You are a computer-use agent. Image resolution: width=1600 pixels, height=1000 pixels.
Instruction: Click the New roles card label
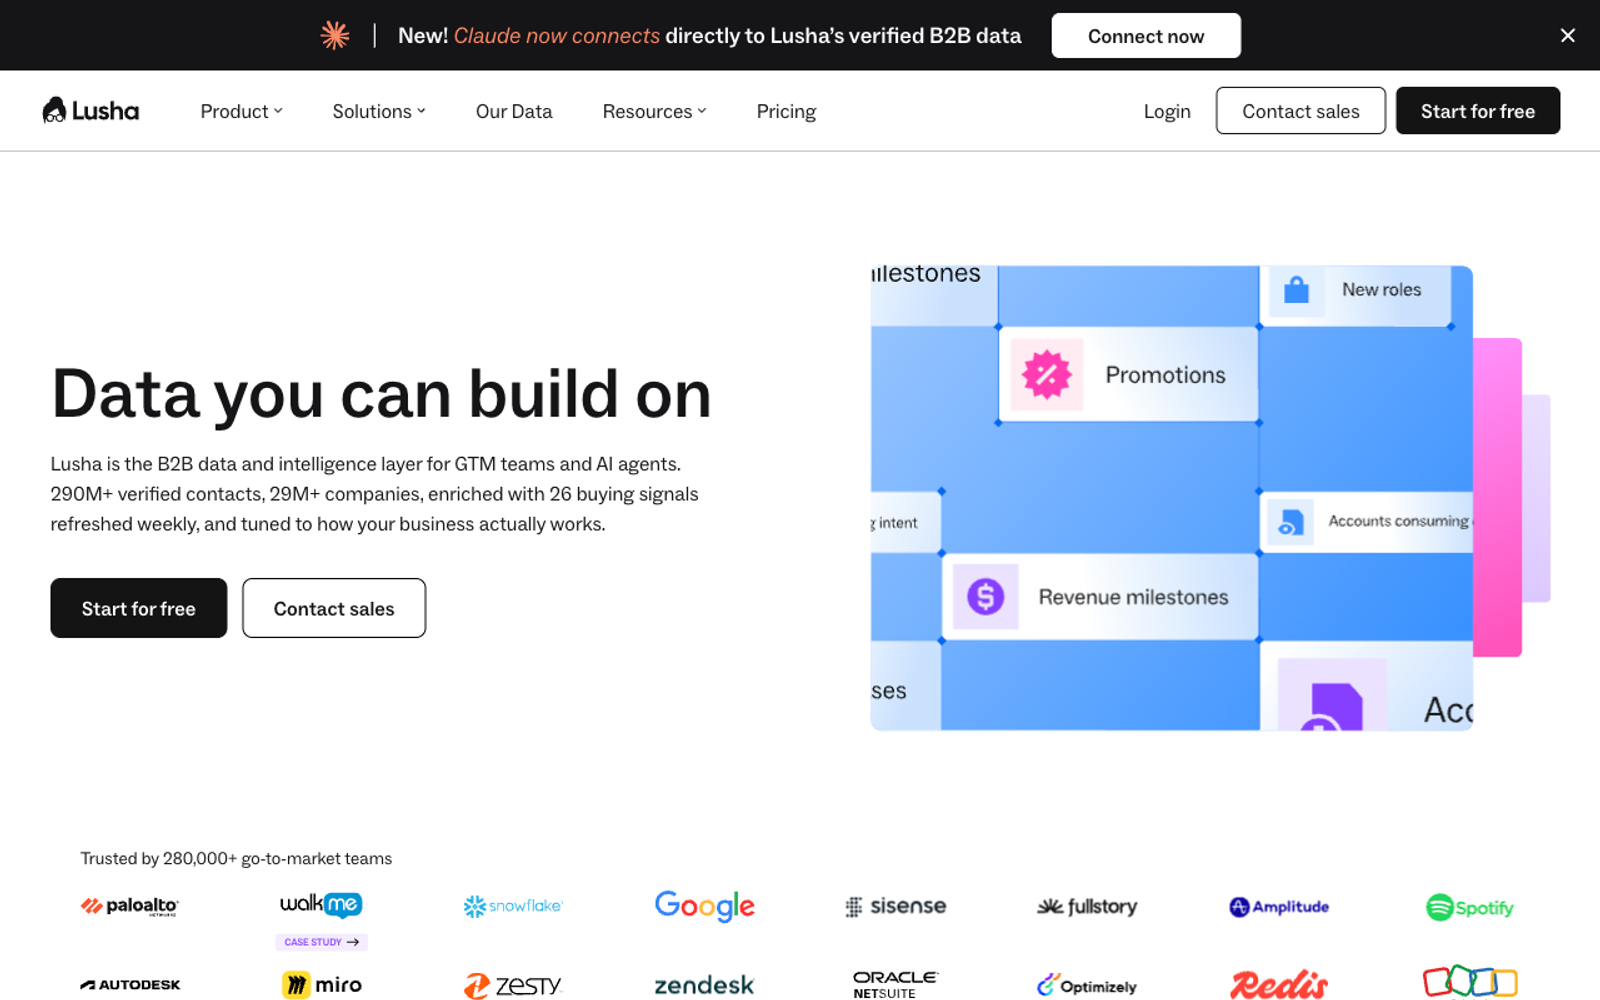[1381, 290]
